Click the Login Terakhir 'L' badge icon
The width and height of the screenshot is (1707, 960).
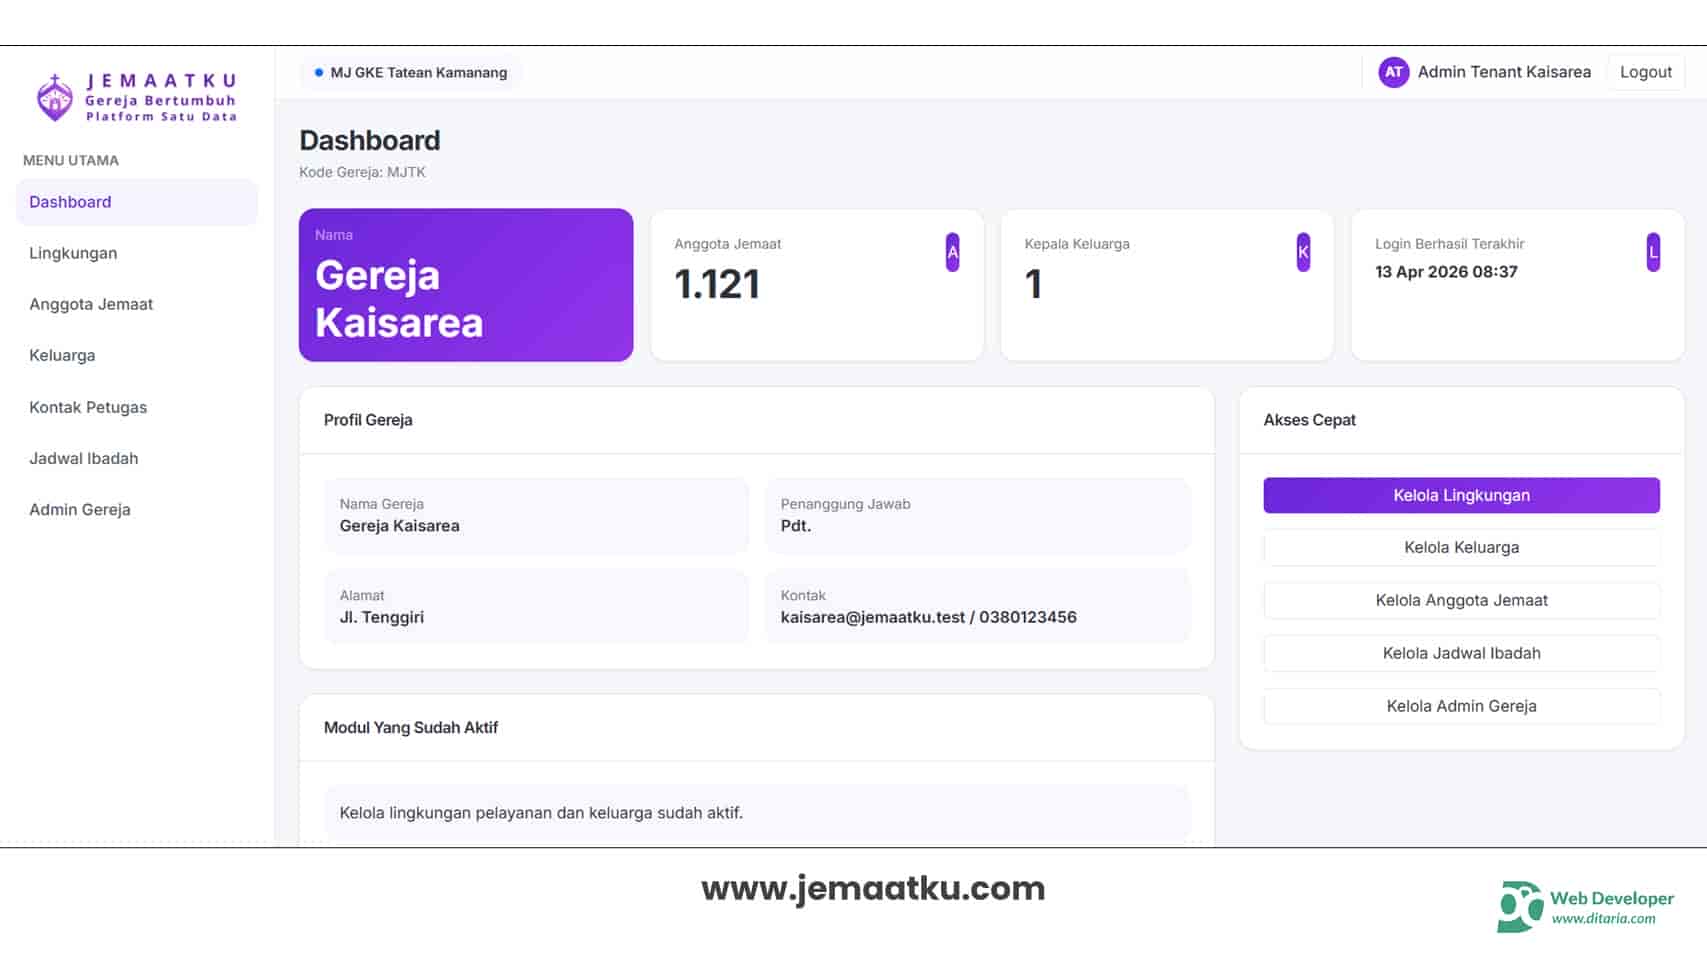click(1652, 252)
